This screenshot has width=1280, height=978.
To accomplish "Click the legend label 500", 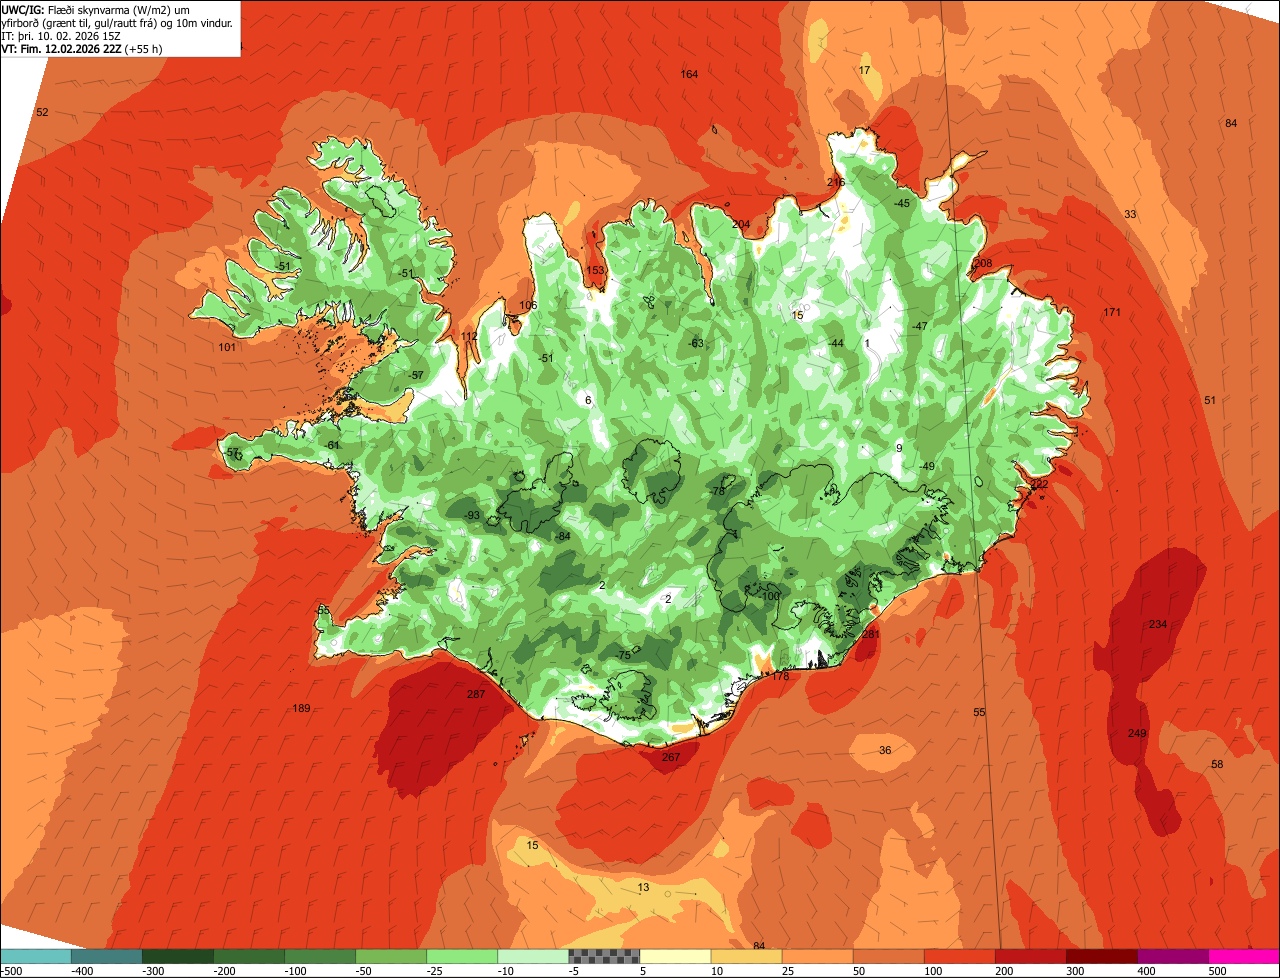I will (x=1216, y=971).
